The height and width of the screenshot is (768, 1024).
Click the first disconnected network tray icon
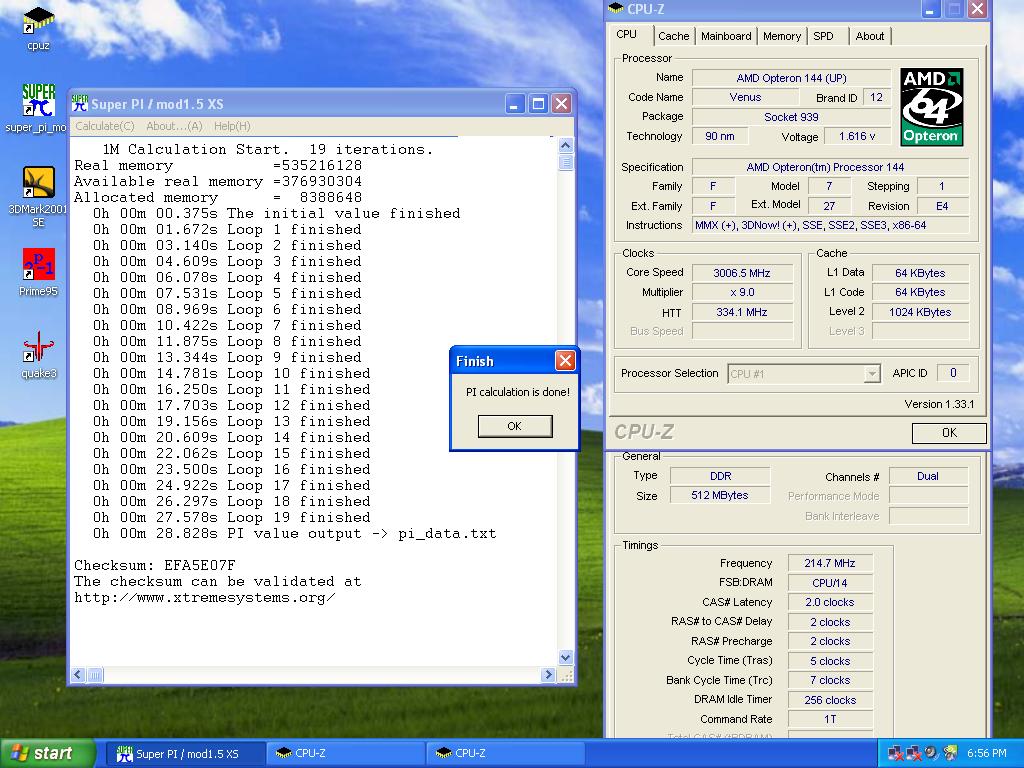895,753
